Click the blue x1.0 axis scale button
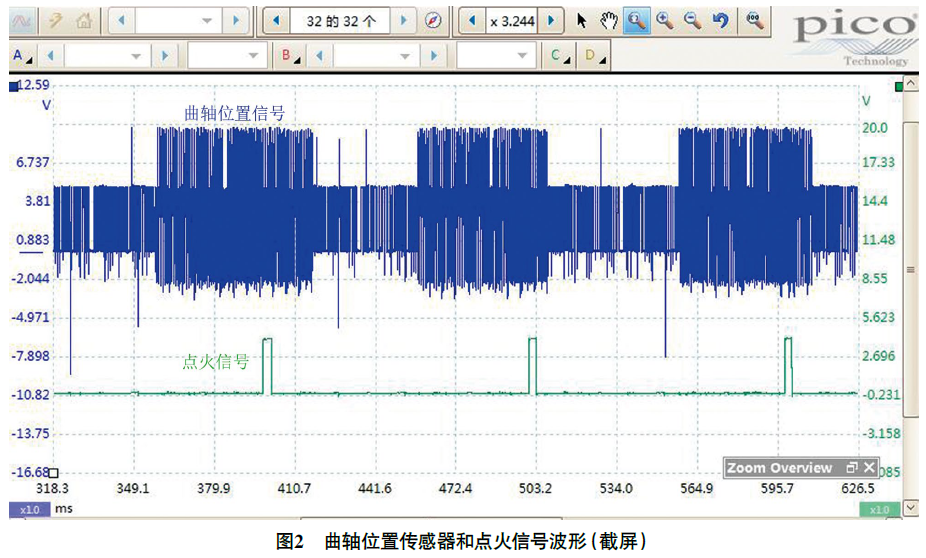The image size is (926, 558). point(30,510)
